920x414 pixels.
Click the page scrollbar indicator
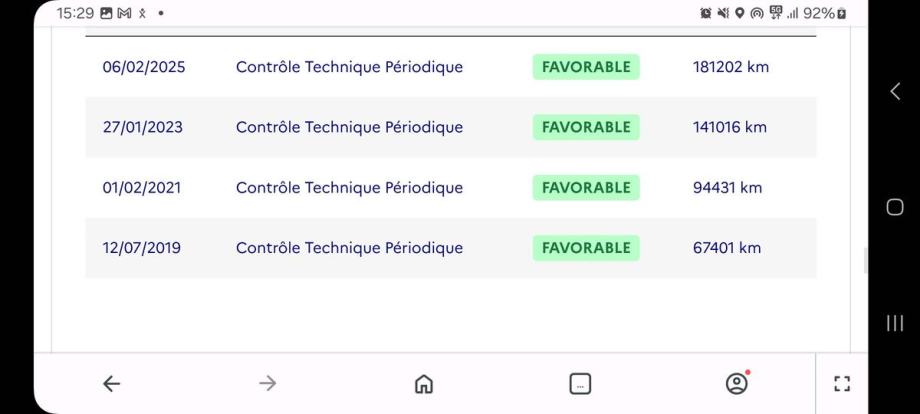click(x=866, y=261)
